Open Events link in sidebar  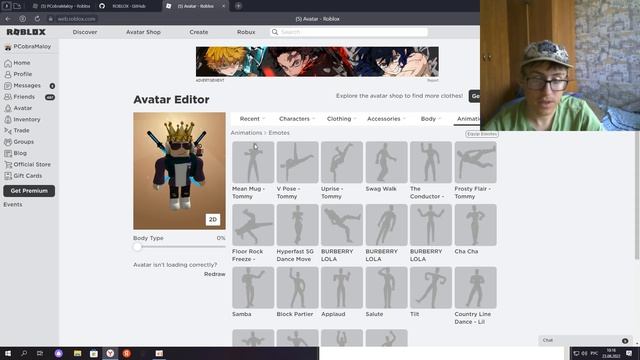(x=13, y=204)
